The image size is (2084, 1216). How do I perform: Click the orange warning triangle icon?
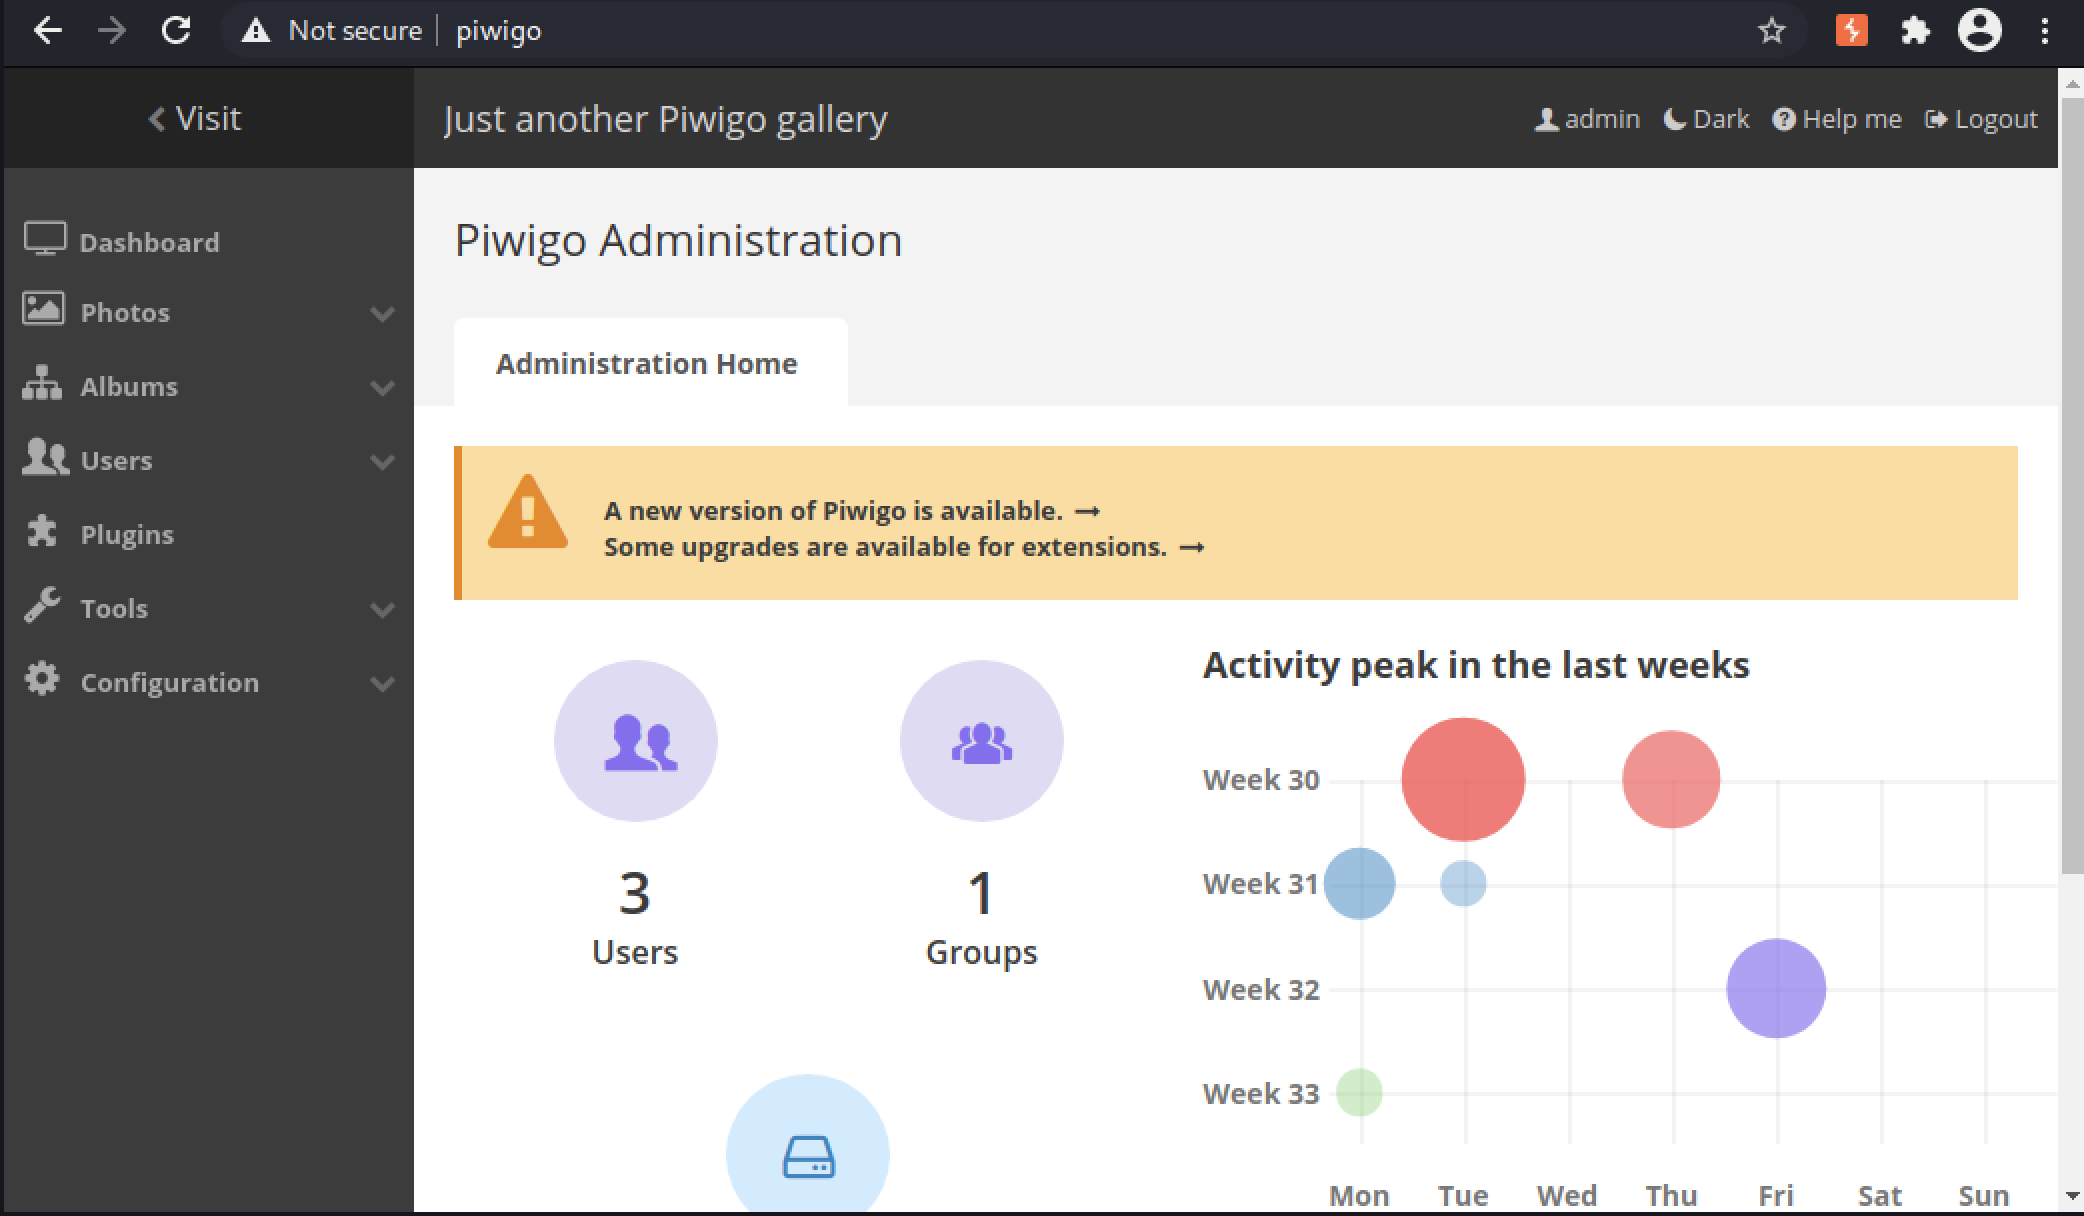[x=528, y=512]
